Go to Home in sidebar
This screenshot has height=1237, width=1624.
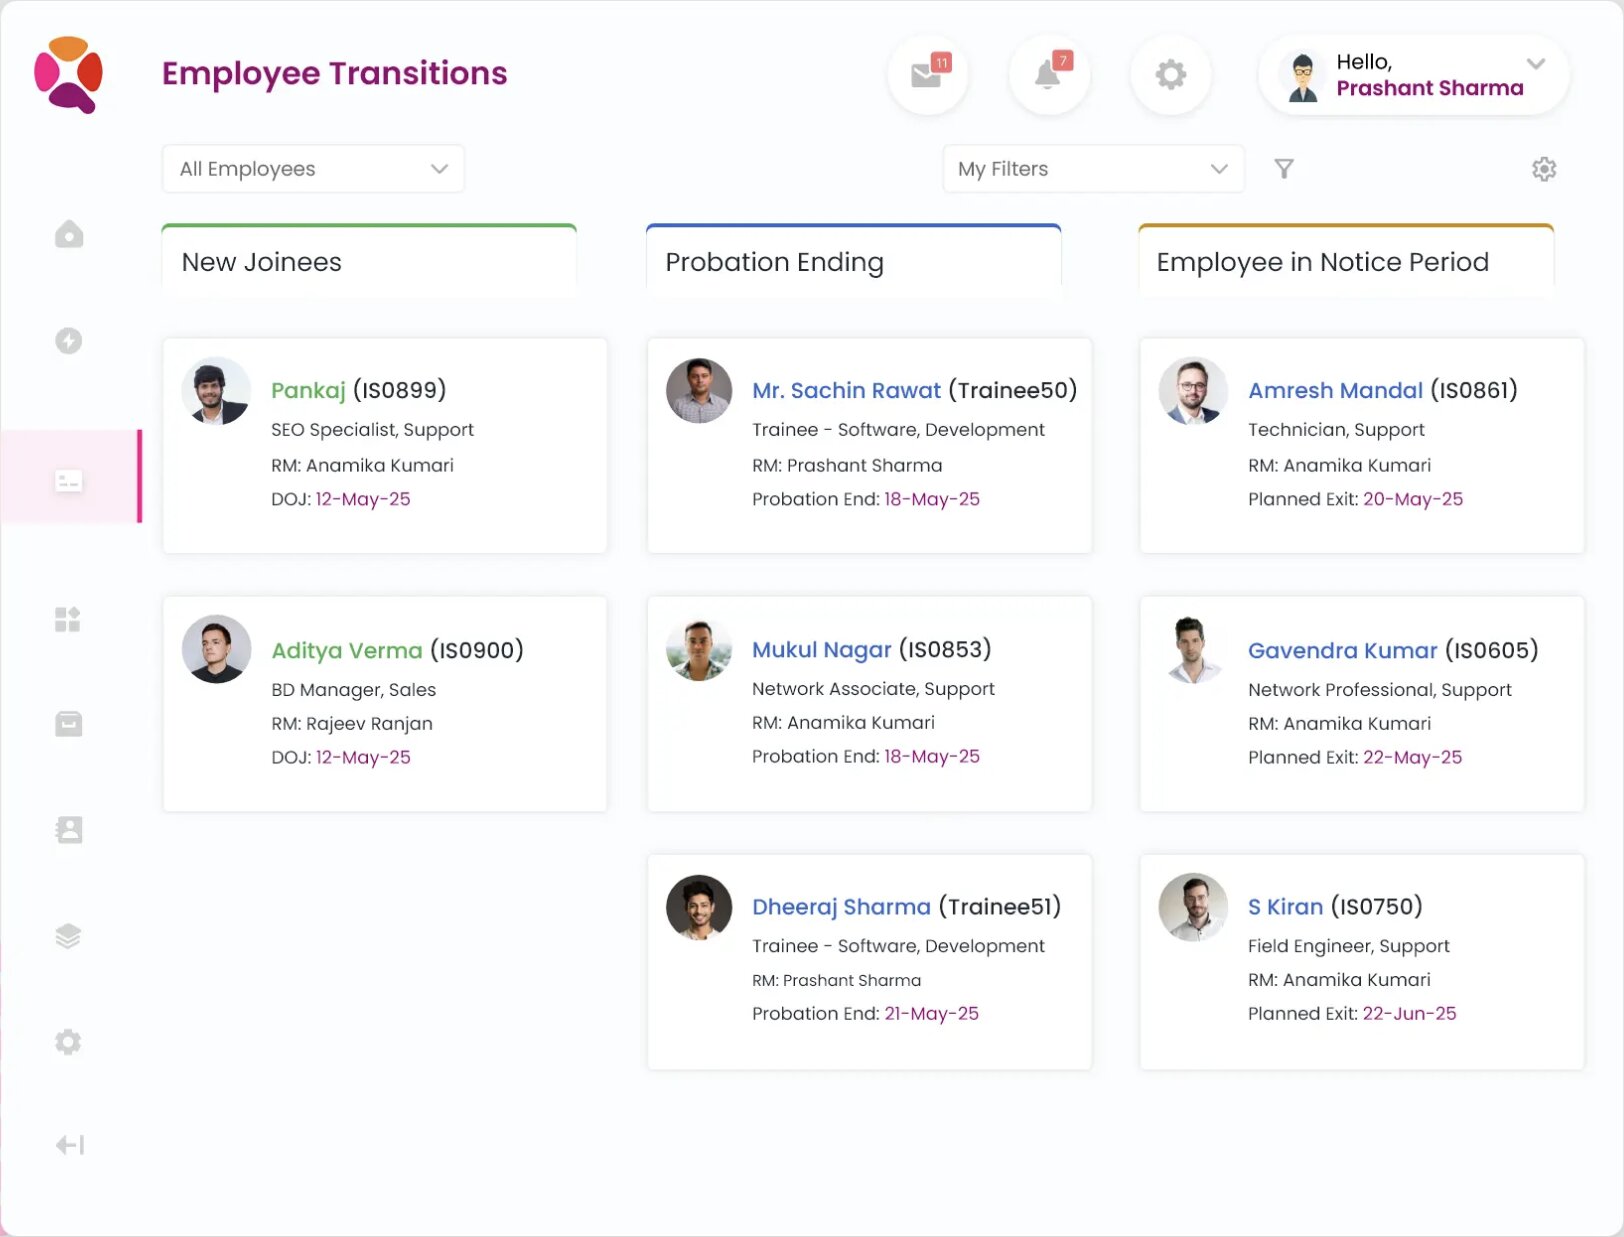68,235
